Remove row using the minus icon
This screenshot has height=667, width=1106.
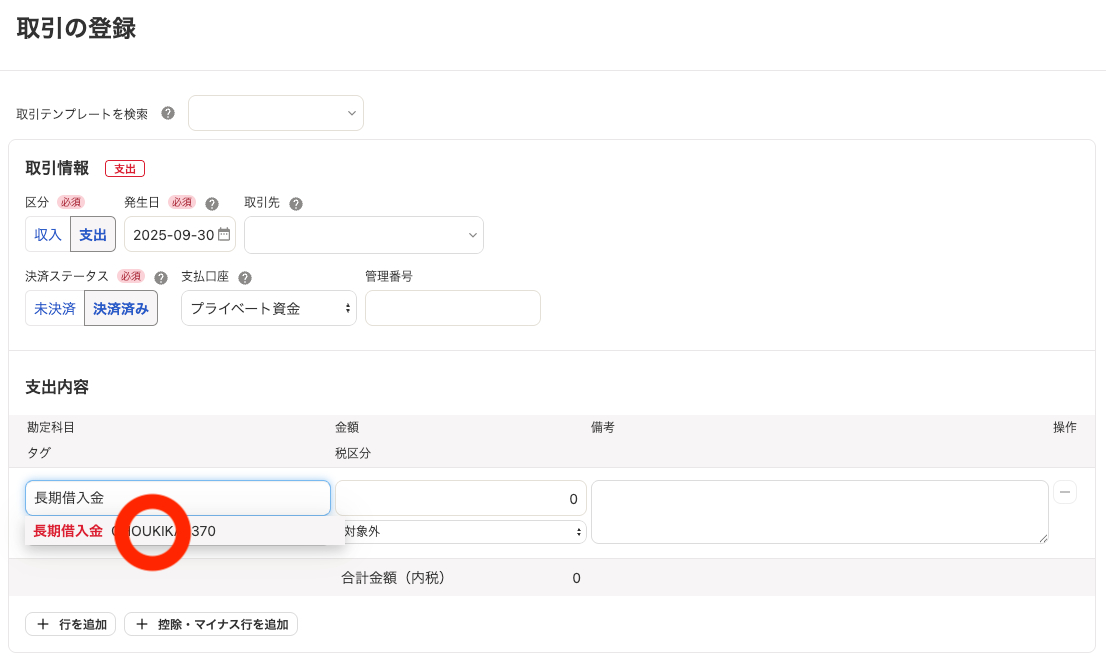(1065, 492)
